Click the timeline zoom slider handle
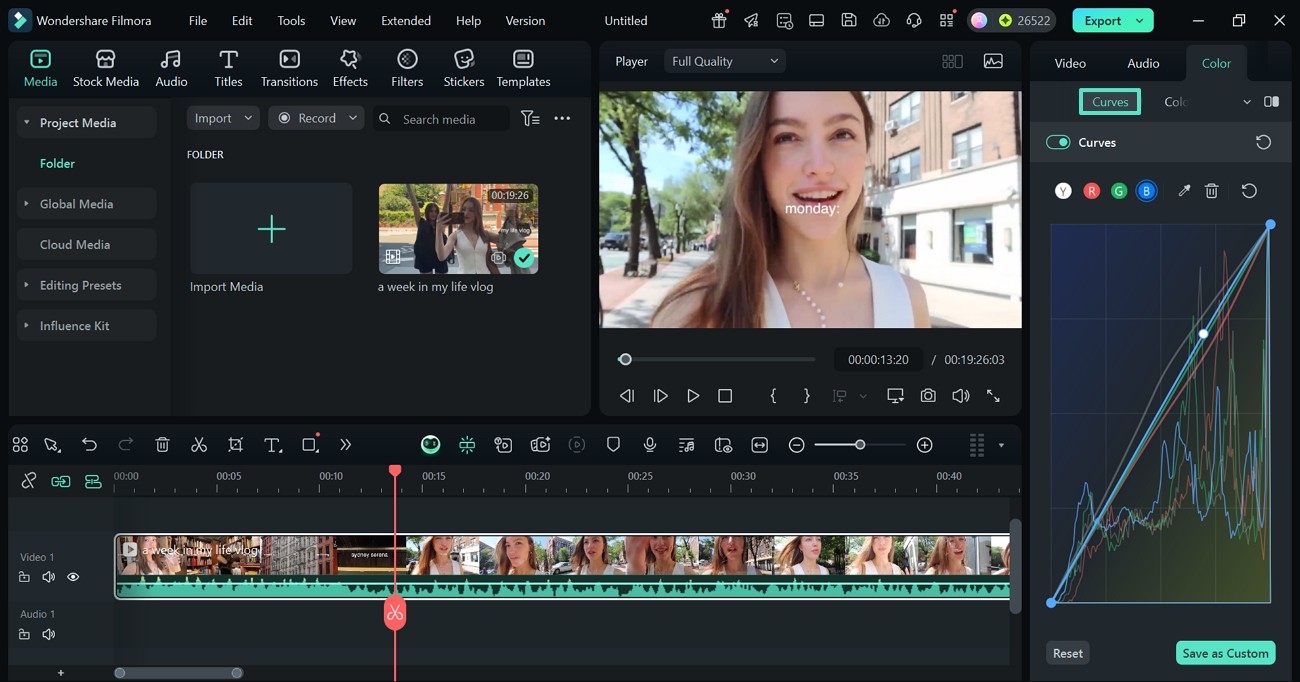 (860, 445)
